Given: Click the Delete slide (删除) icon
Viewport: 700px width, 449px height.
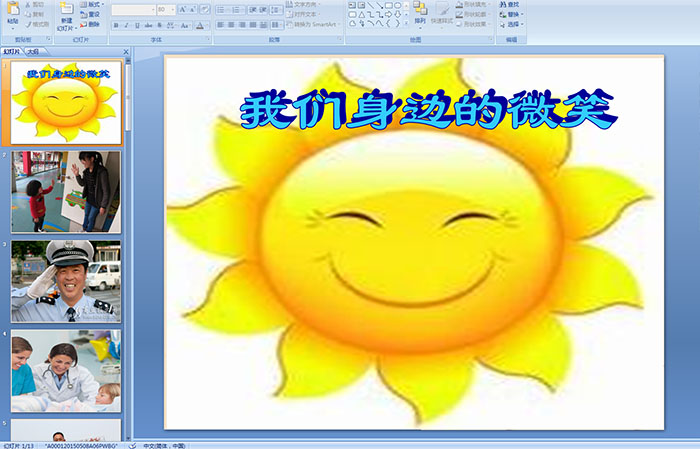Looking at the screenshot, I should (89, 25).
